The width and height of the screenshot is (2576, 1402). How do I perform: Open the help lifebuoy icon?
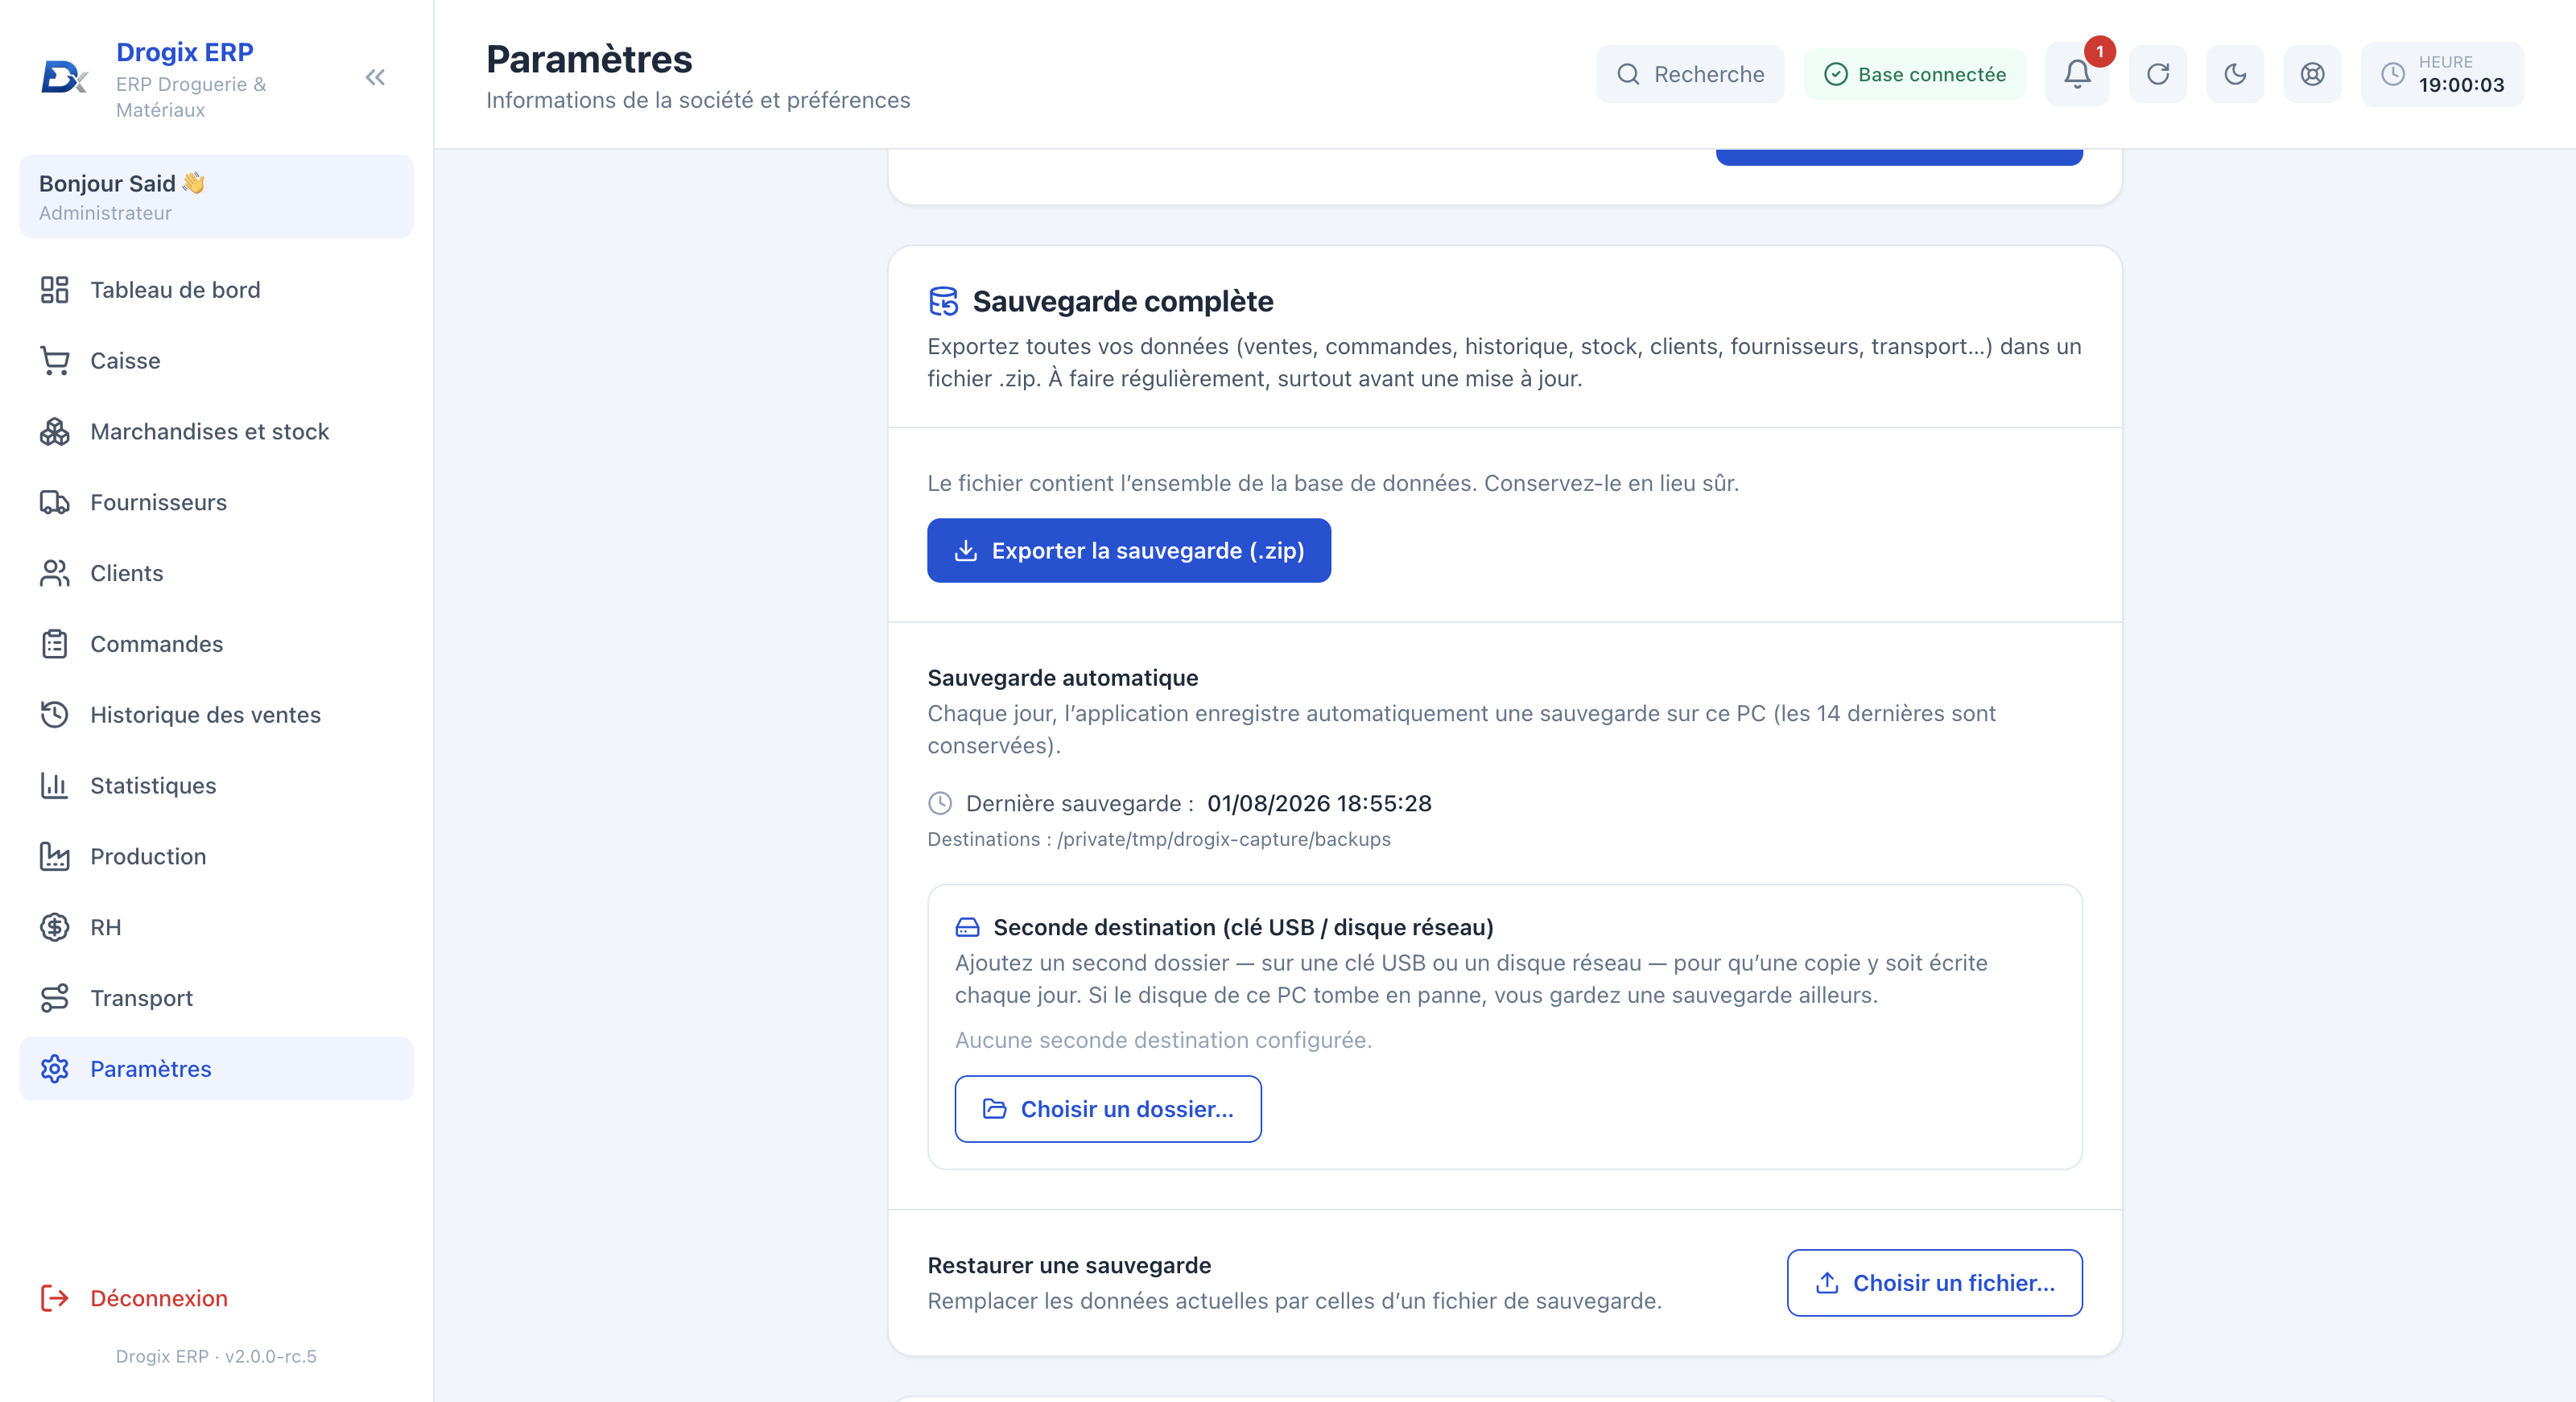pyautogui.click(x=2312, y=74)
